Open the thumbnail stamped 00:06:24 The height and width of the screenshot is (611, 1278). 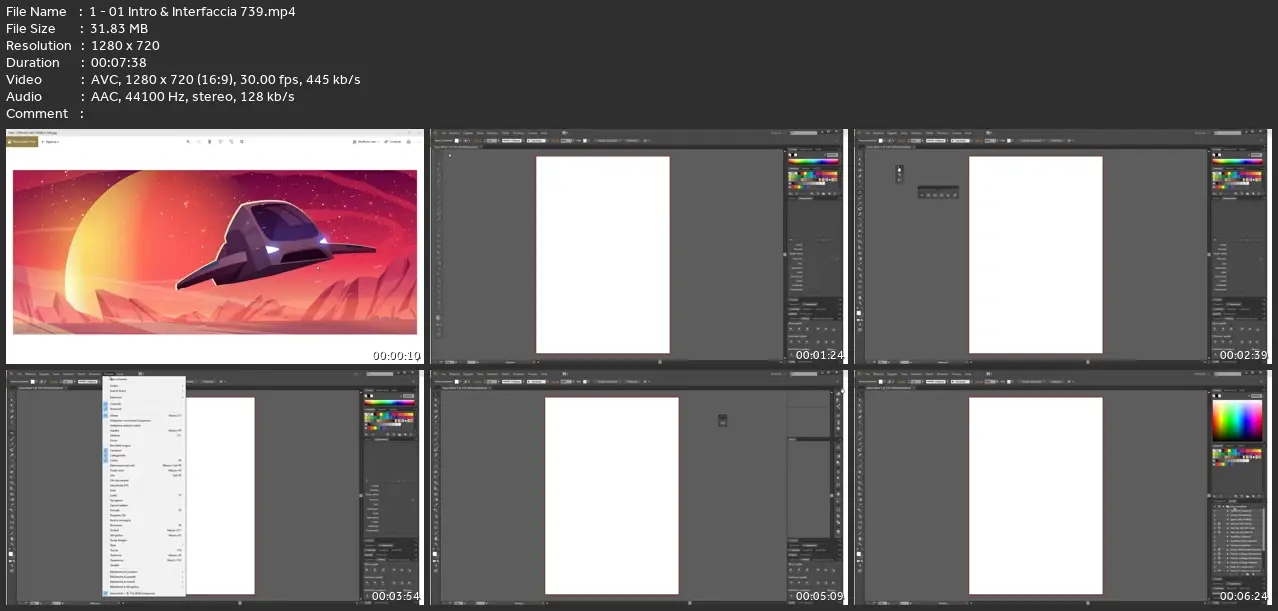pyautogui.click(x=1062, y=488)
